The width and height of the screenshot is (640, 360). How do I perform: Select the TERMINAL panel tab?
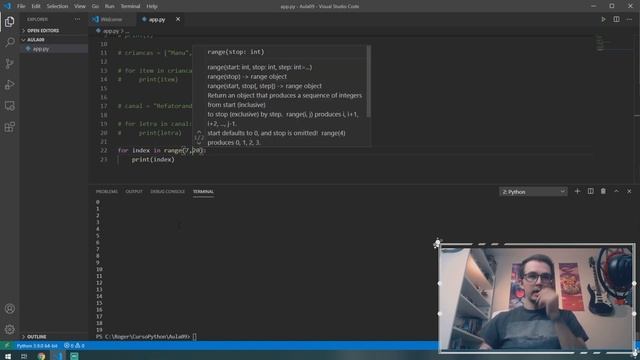click(203, 191)
